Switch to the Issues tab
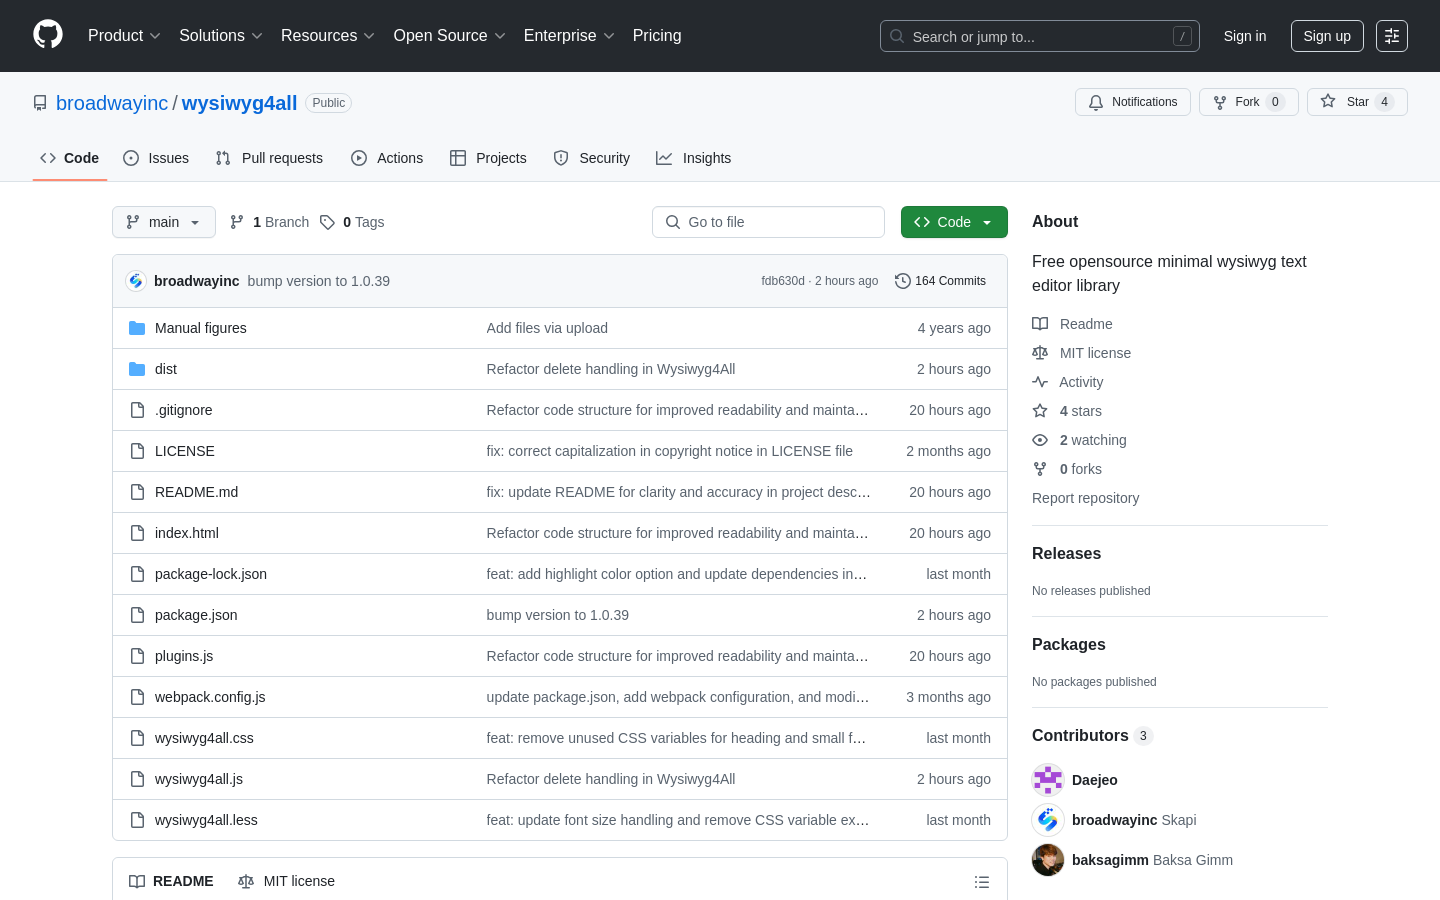 [x=156, y=158]
